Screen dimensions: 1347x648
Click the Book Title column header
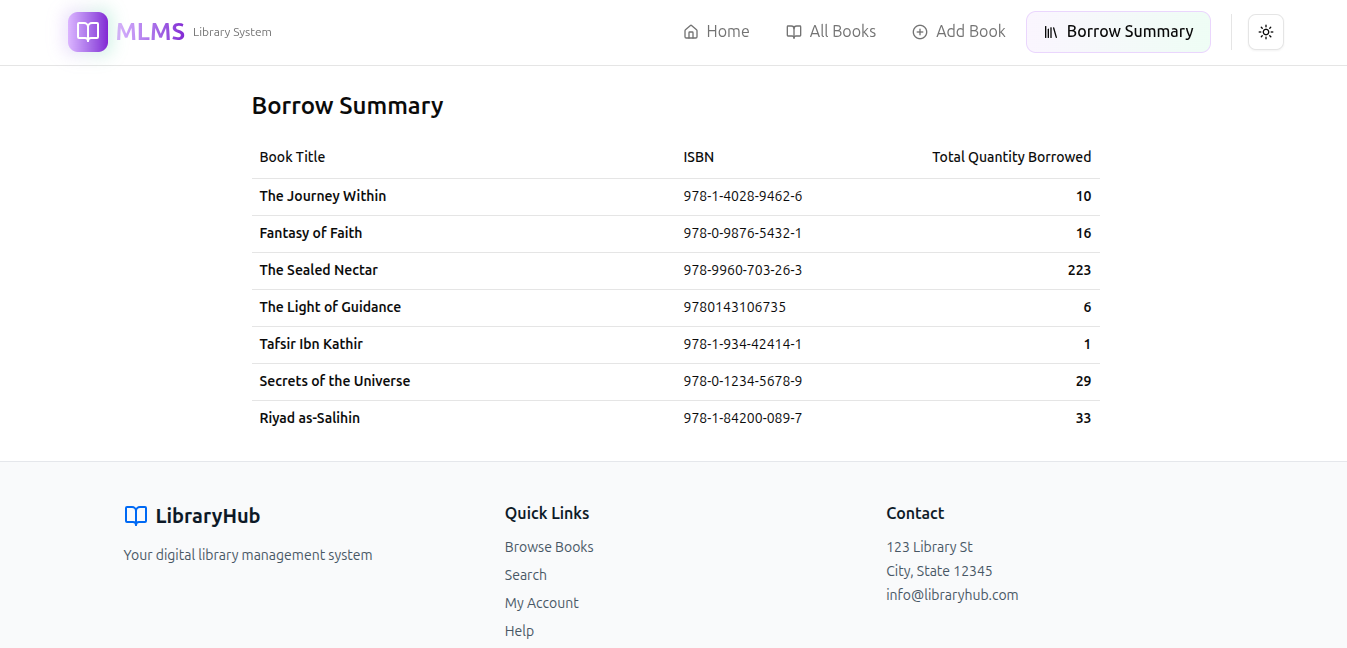pyautogui.click(x=292, y=157)
